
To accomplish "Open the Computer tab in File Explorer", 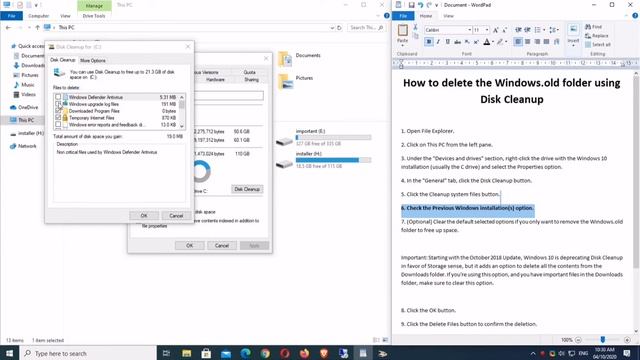I will tap(39, 16).
